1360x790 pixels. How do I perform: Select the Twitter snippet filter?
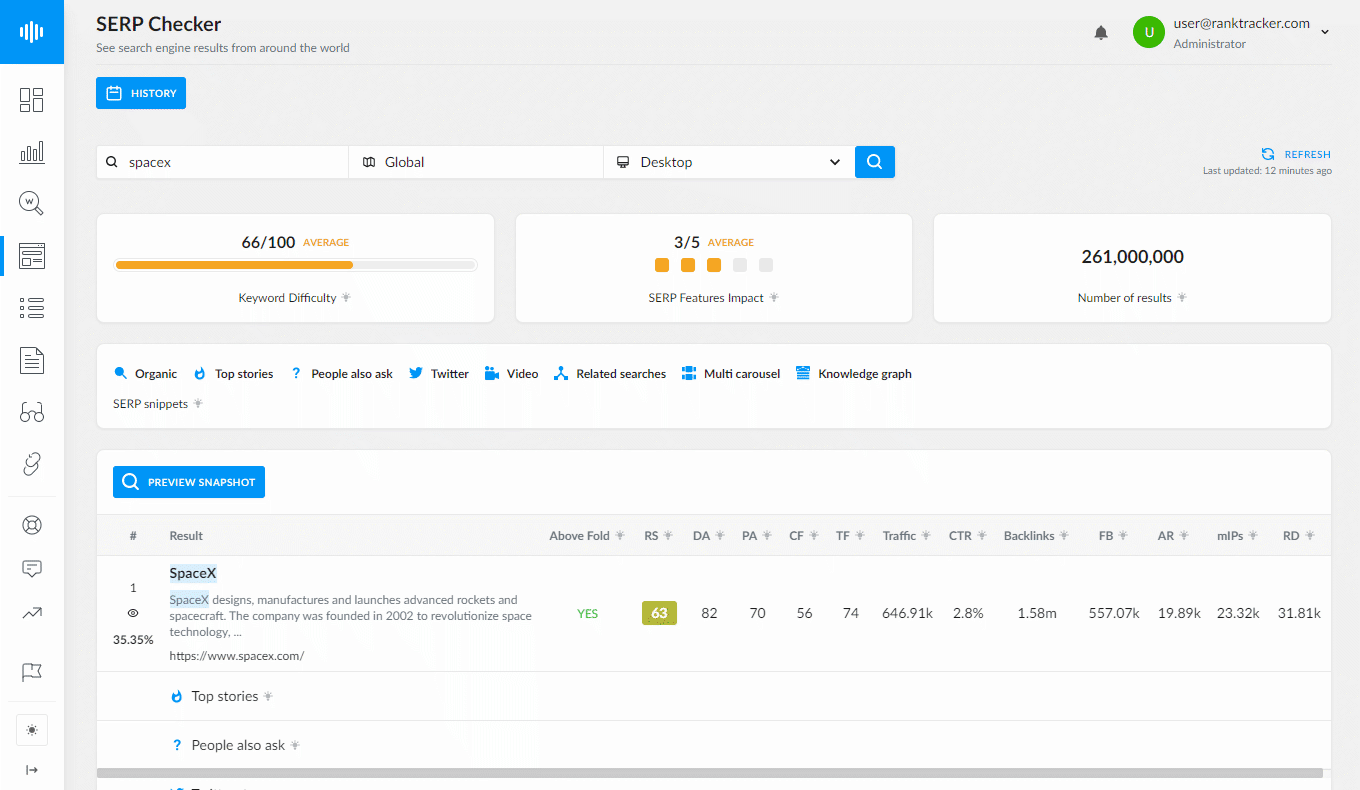coord(439,374)
